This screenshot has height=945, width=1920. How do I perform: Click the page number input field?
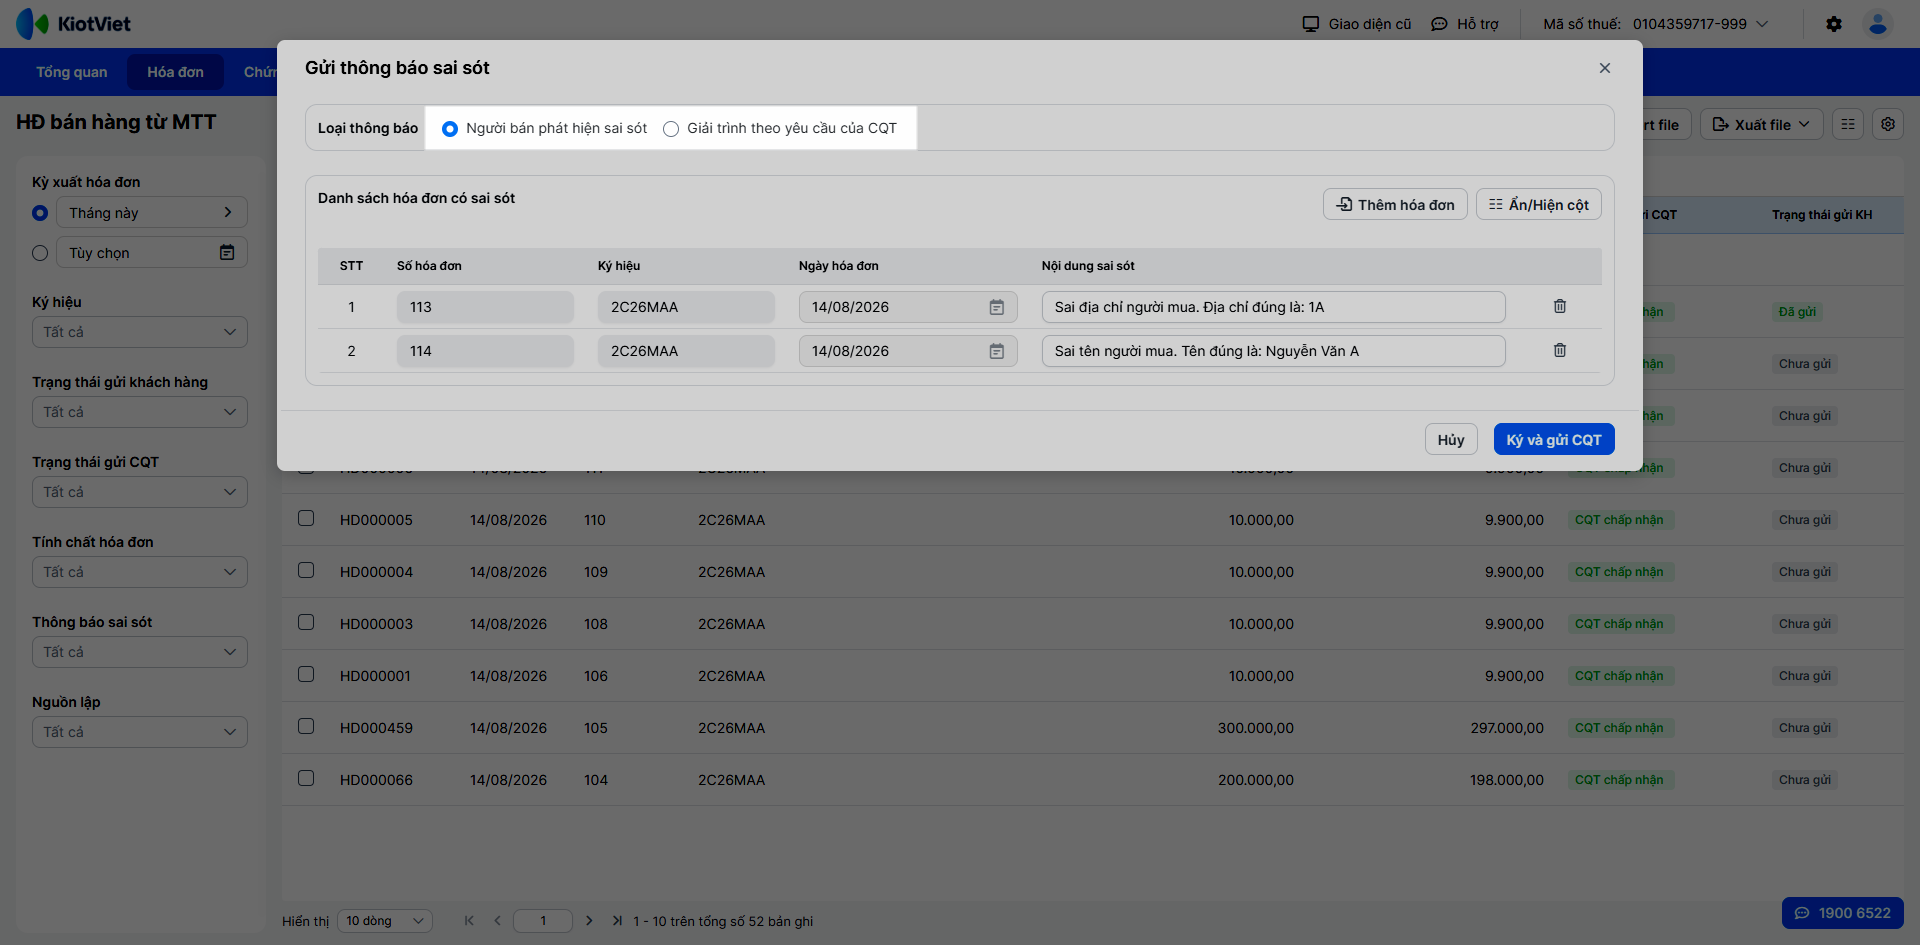tap(543, 921)
